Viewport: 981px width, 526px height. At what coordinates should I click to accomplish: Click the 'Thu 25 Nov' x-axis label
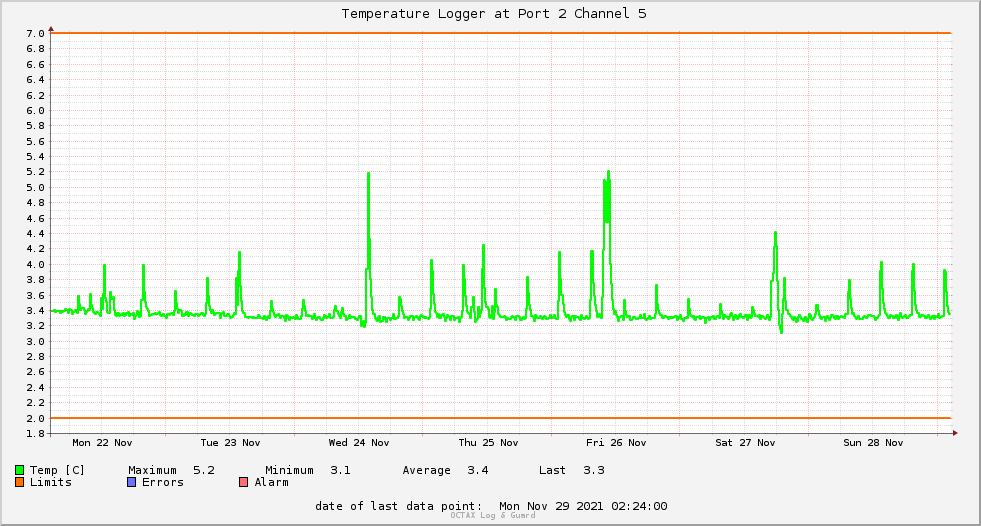(488, 443)
